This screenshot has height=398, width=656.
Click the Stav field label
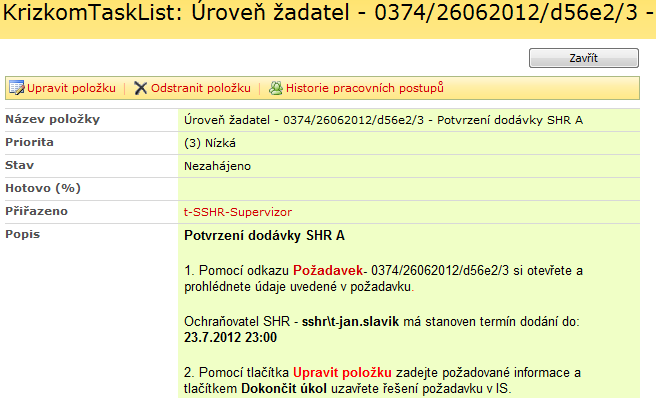pos(20,165)
